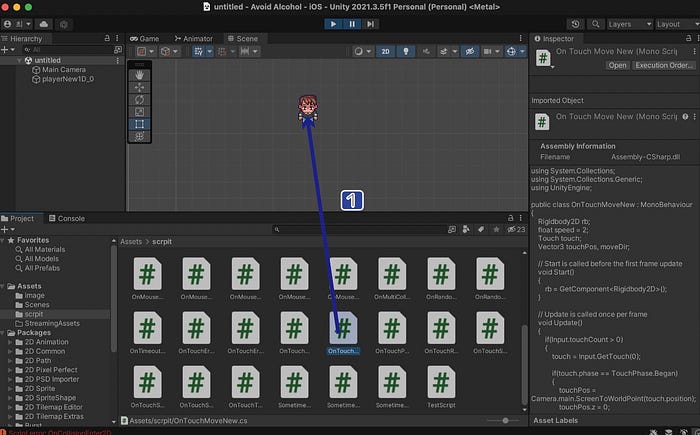Image resolution: width=700 pixels, height=435 pixels.
Task: Select the Move tool in Scene toolbar
Action: coord(139,88)
